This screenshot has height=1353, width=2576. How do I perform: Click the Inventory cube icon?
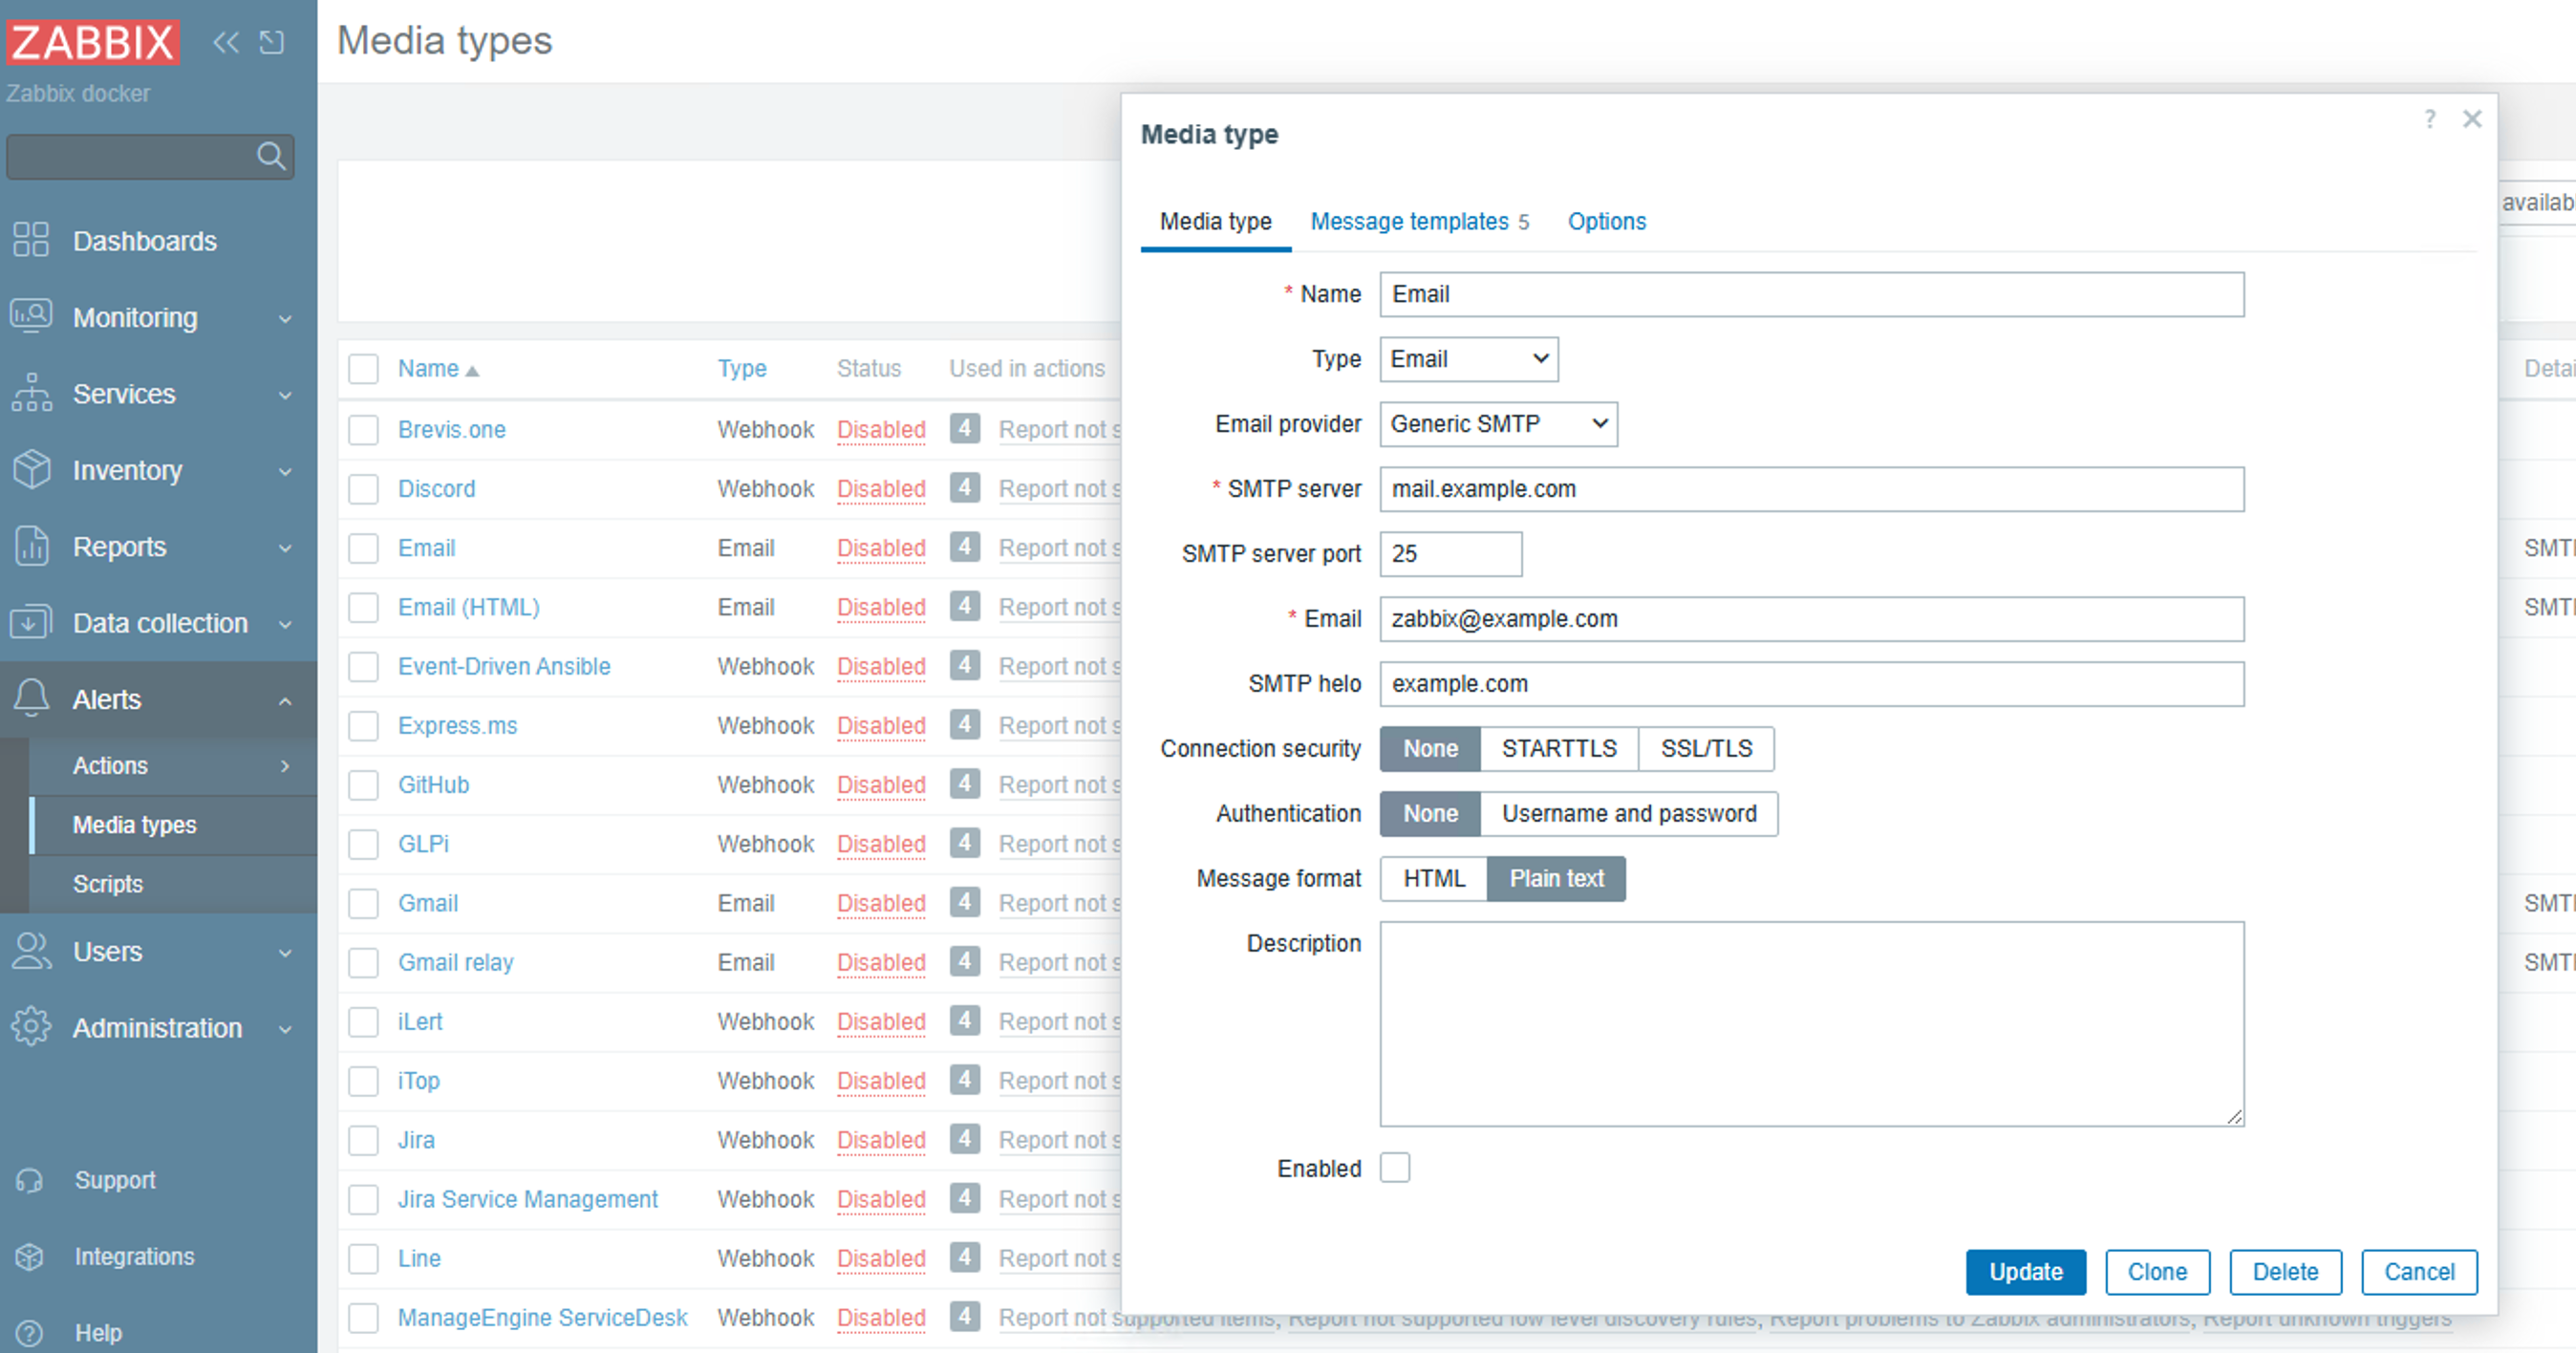coord(31,469)
